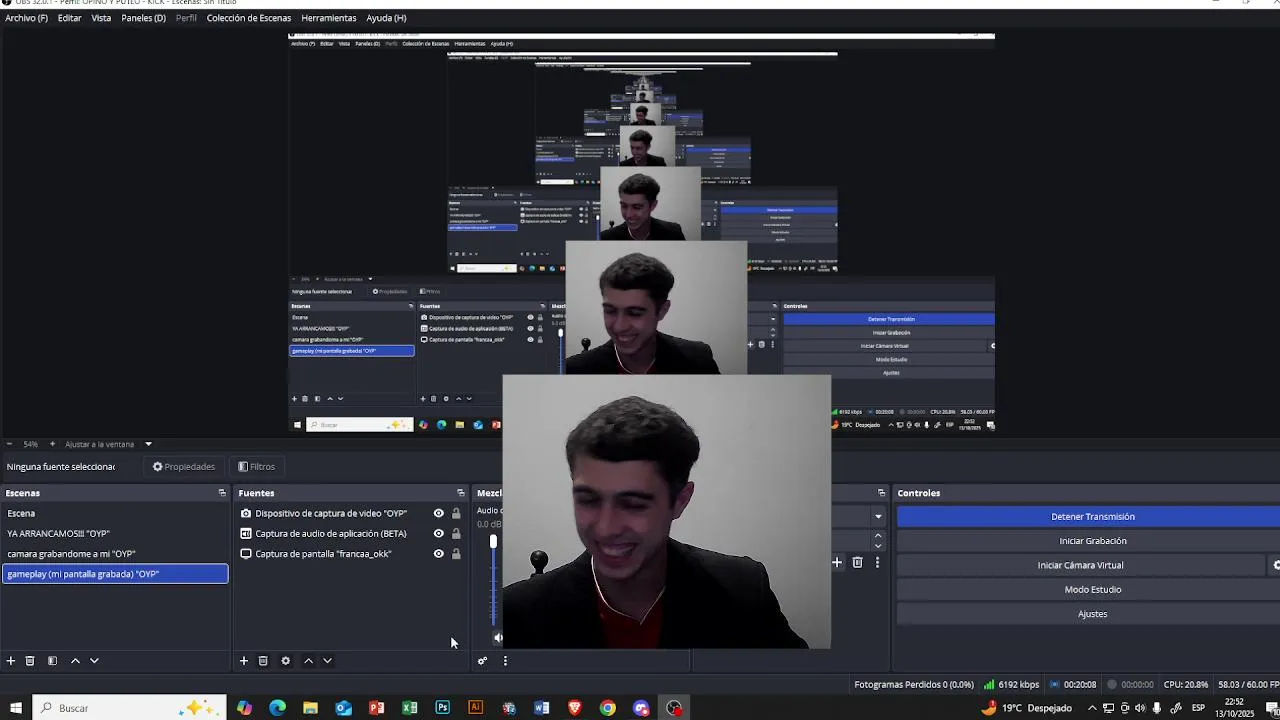Delete the selected scene with the trash icon

(x=30, y=661)
